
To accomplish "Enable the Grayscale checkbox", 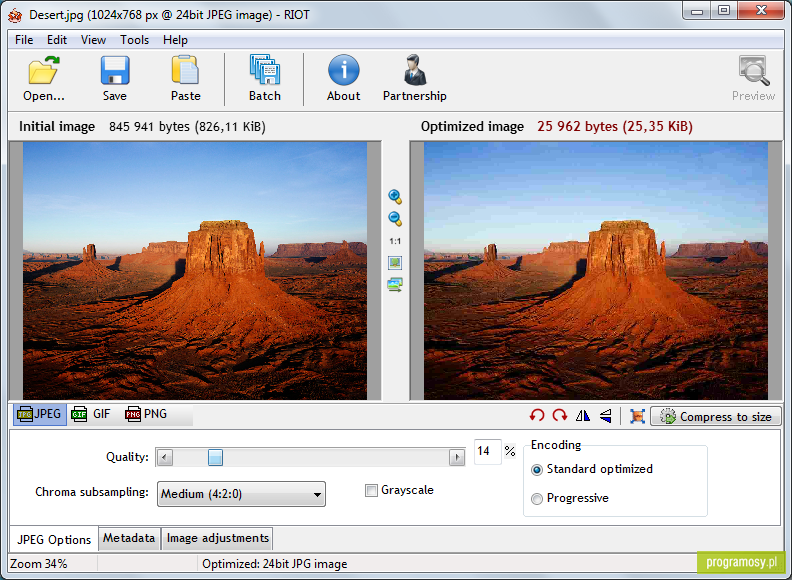I will [371, 491].
